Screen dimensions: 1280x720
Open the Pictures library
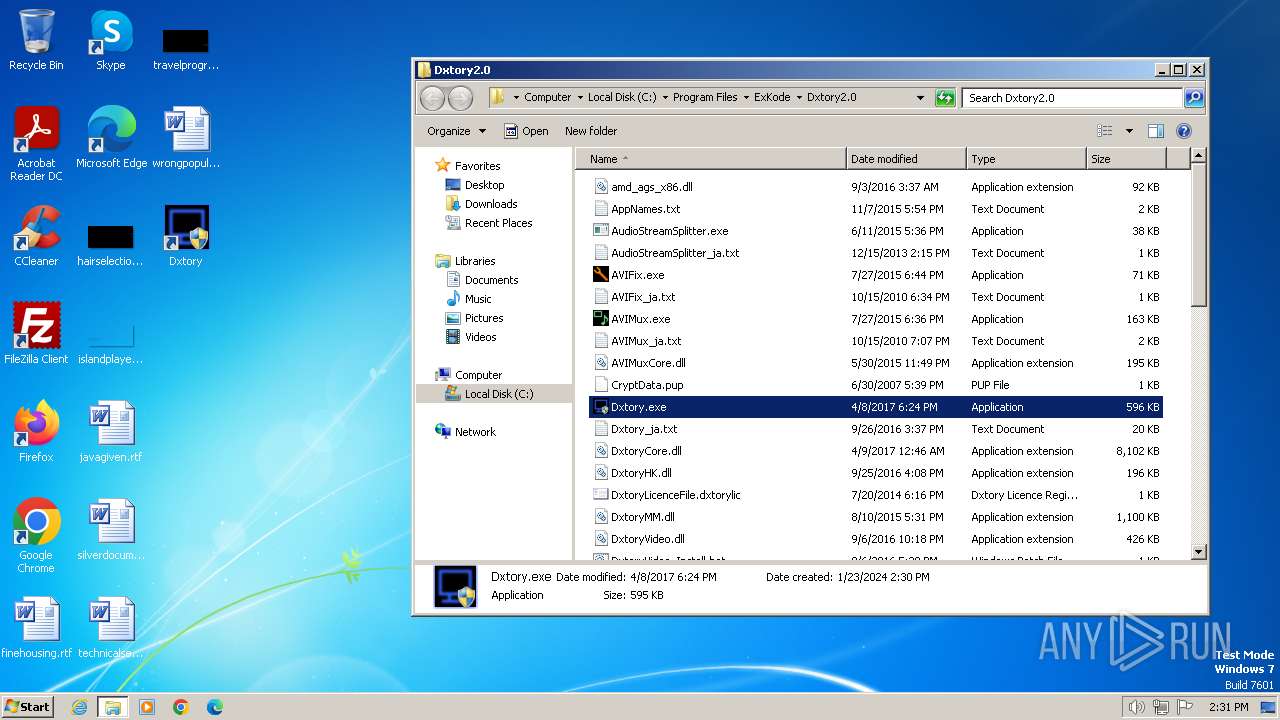tap(484, 318)
